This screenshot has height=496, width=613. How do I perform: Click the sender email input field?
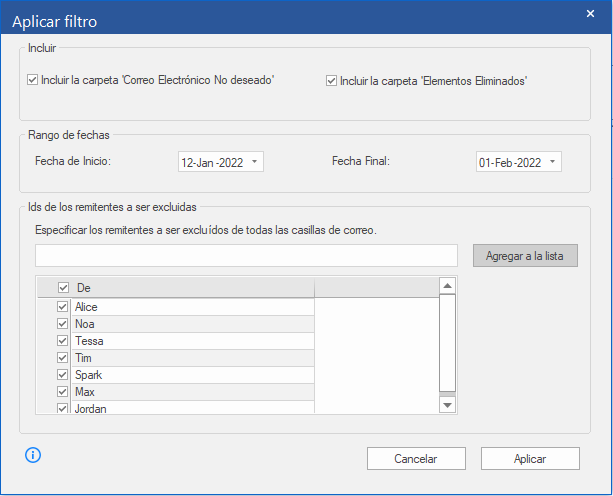click(245, 256)
